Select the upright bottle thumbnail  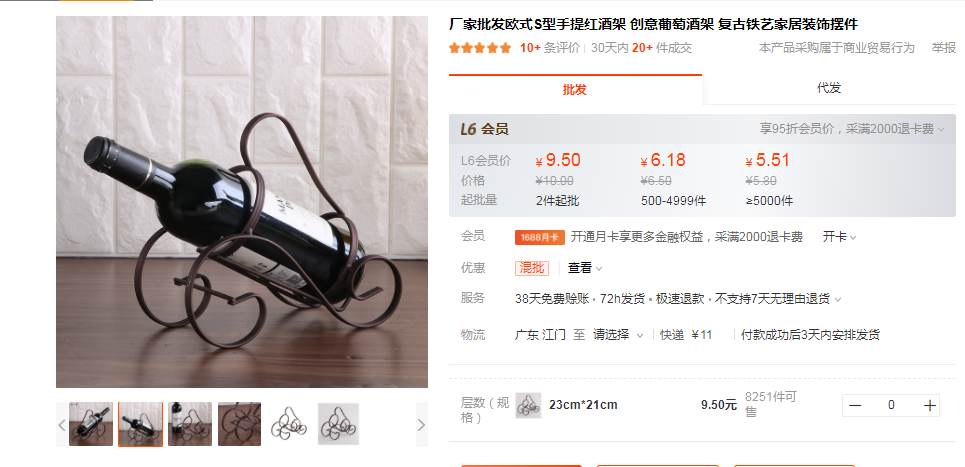[x=190, y=424]
